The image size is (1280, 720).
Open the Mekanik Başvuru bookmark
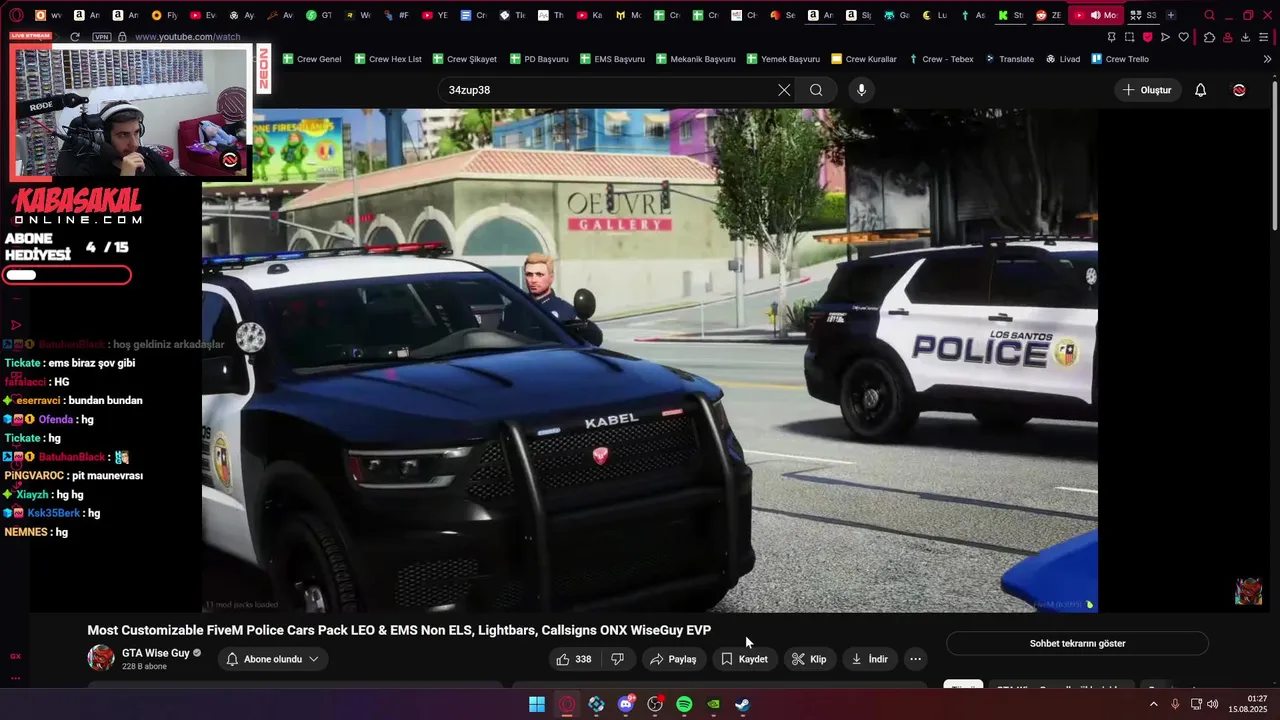coord(696,59)
